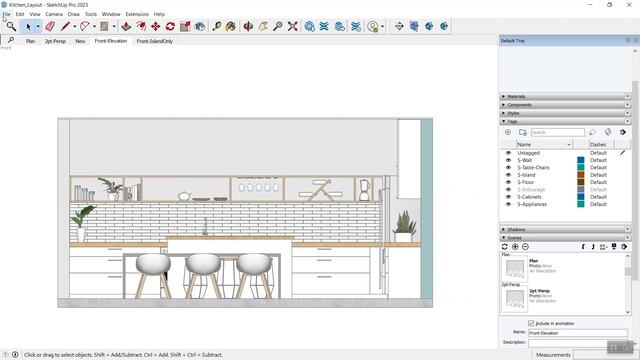Select the Rotate tool
This screenshot has width=640, height=360.
click(170, 27)
